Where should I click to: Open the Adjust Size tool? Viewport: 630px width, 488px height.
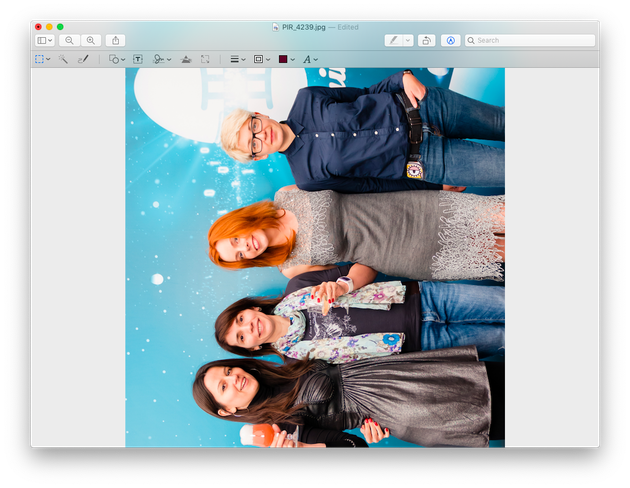click(205, 59)
